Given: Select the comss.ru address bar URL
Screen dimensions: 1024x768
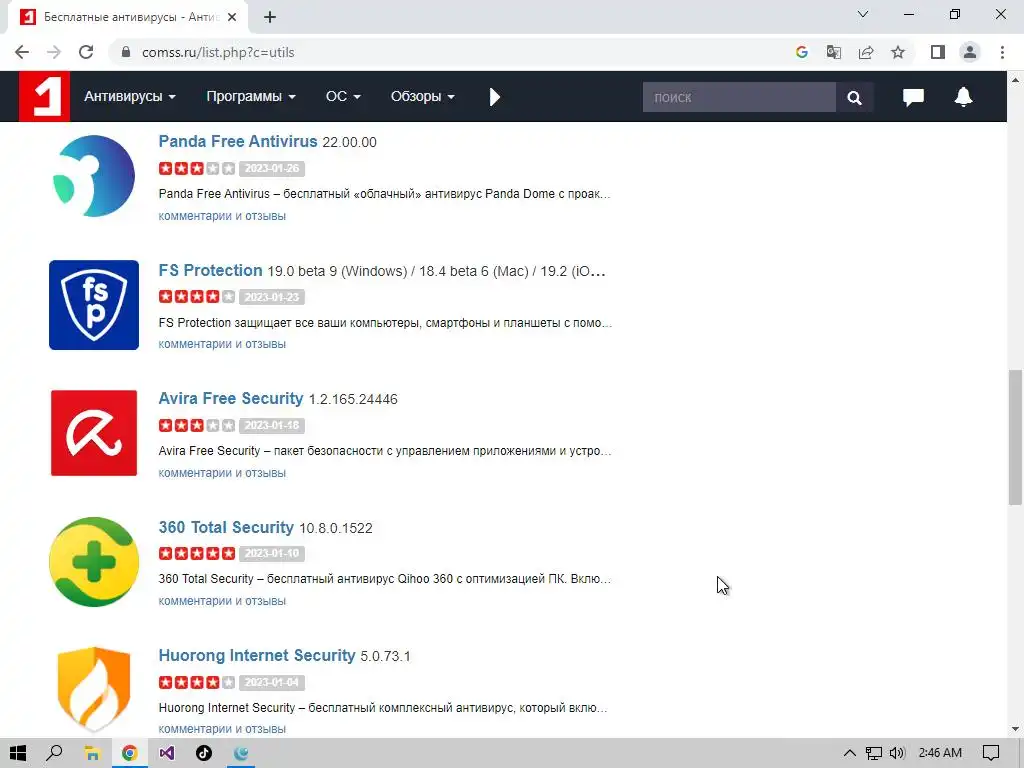Looking at the screenshot, I should coord(218,52).
